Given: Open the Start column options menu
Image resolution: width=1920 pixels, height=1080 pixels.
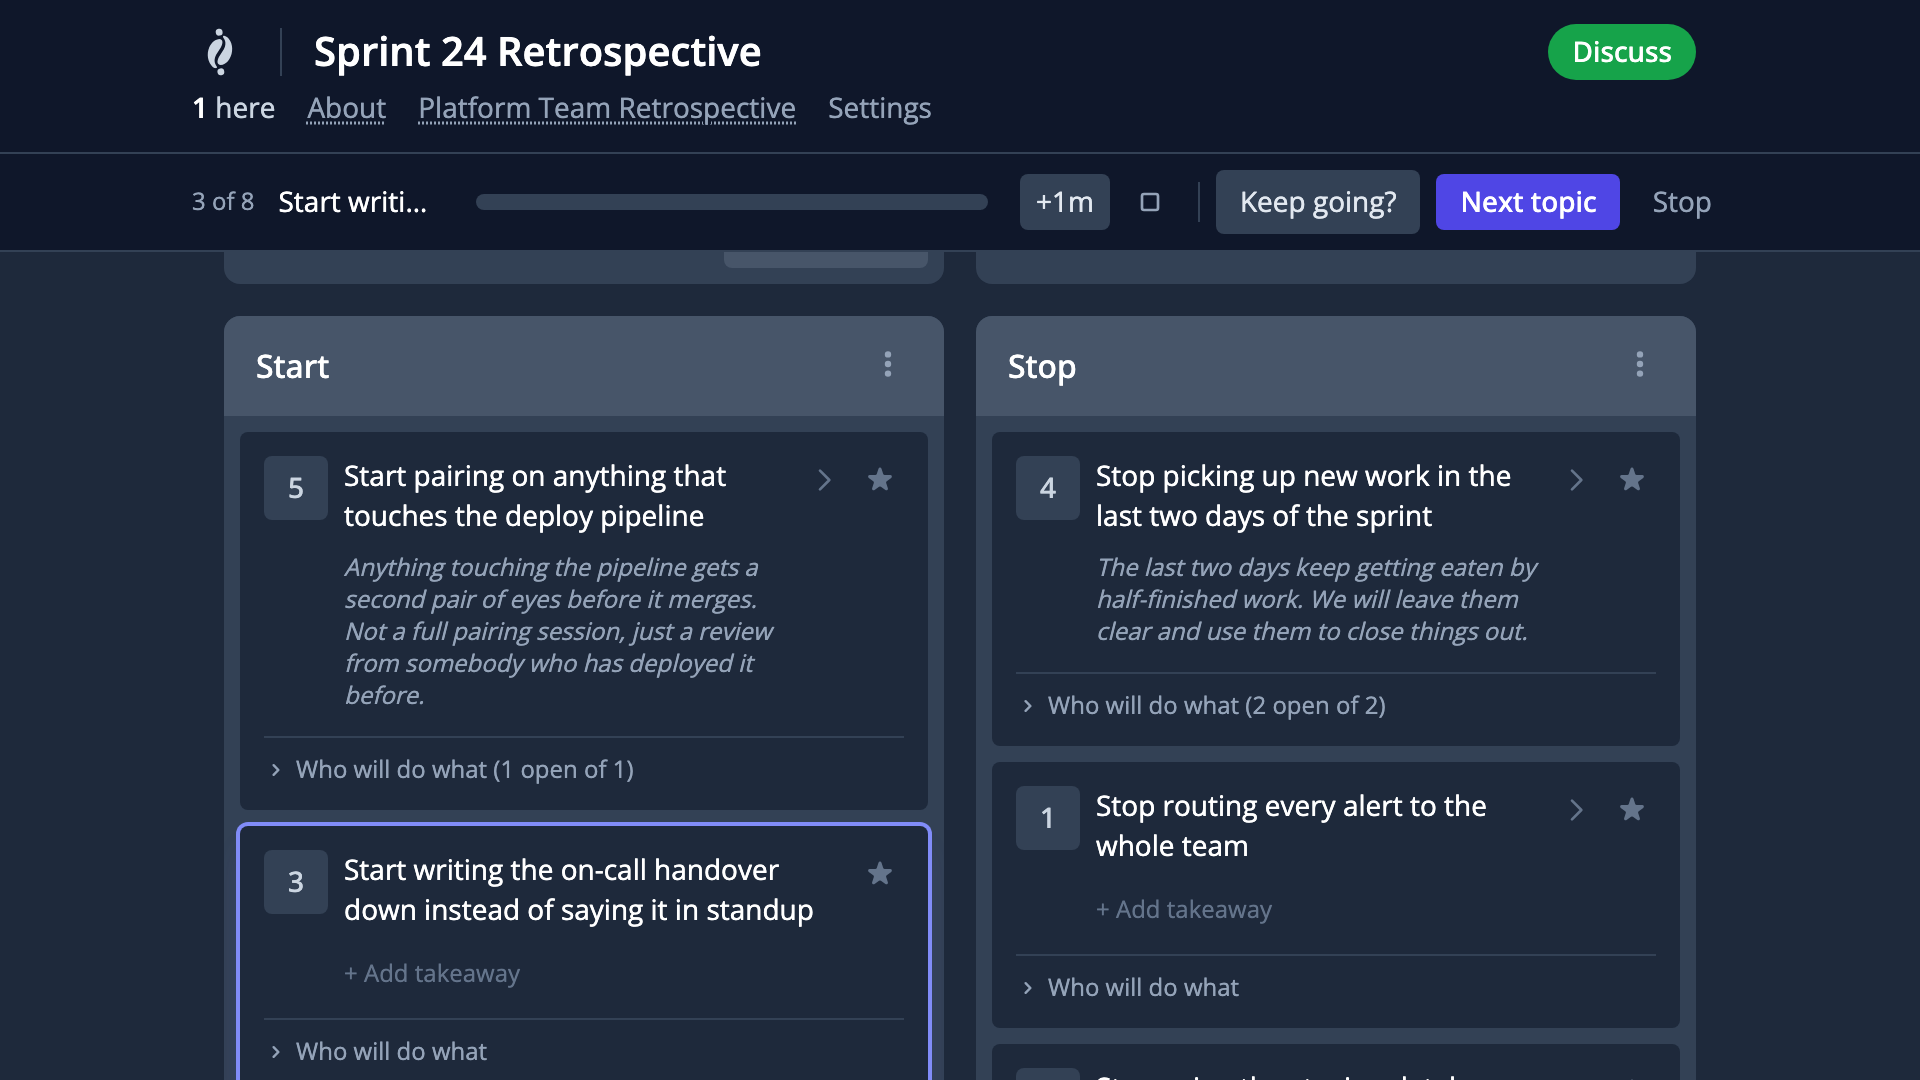Looking at the screenshot, I should pos(888,365).
